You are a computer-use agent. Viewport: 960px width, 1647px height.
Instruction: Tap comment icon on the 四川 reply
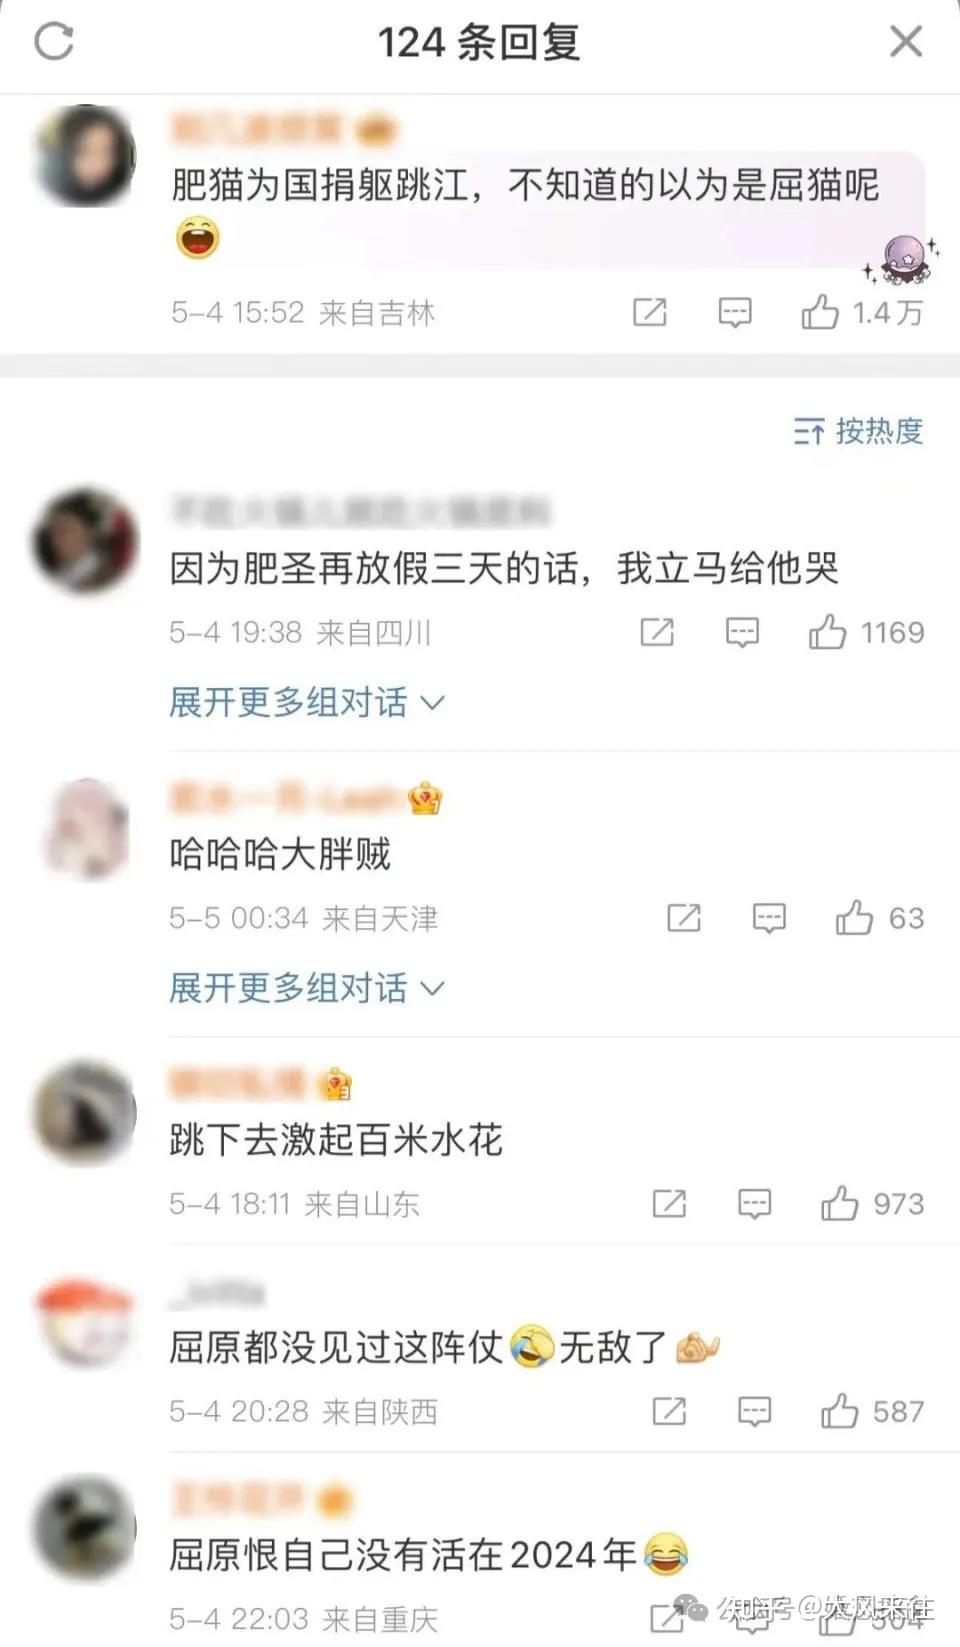coord(742,632)
